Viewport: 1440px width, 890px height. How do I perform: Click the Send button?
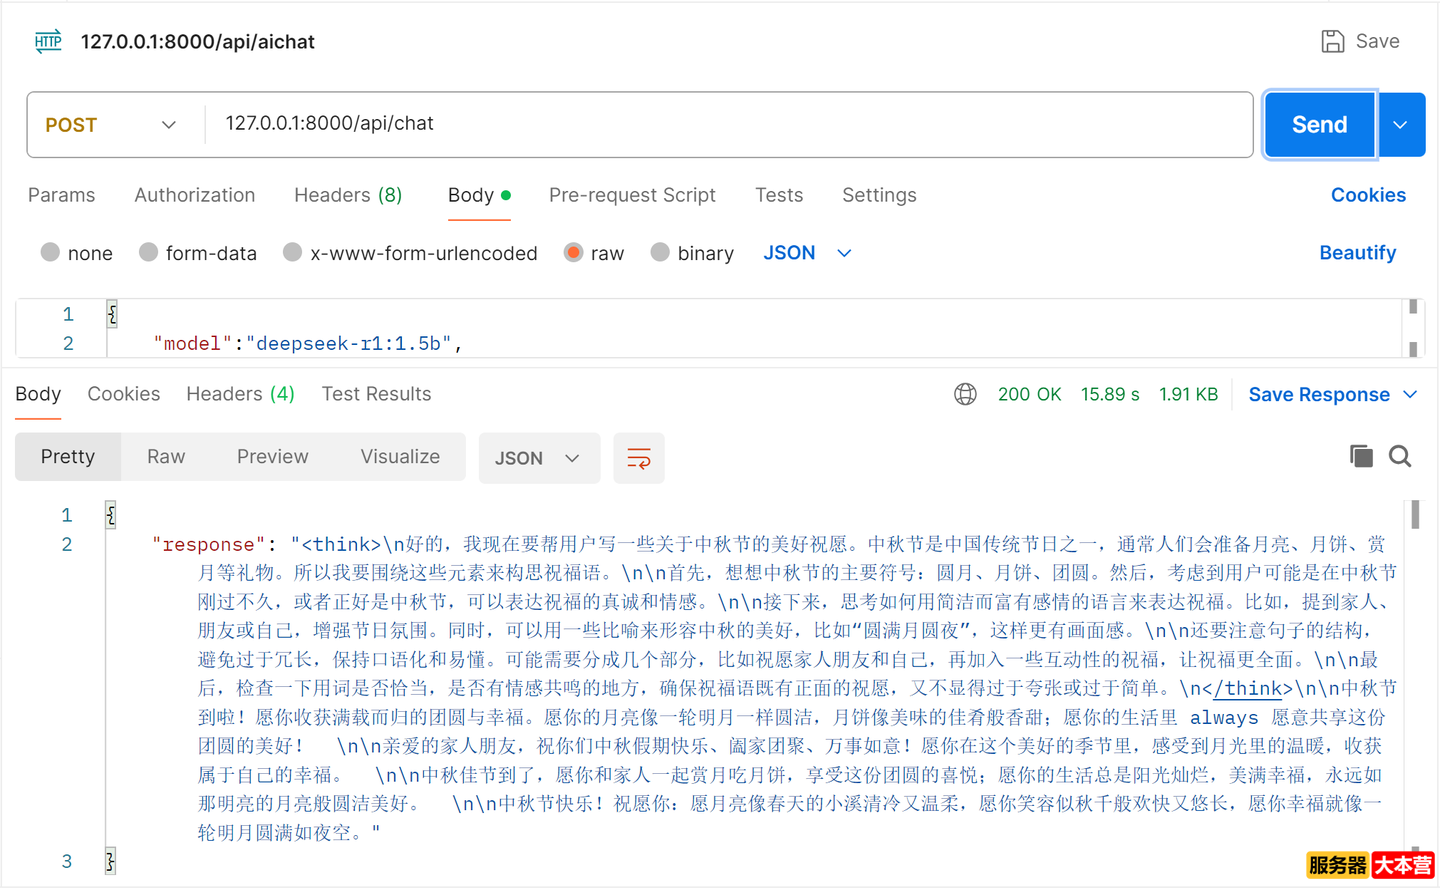coord(1319,124)
